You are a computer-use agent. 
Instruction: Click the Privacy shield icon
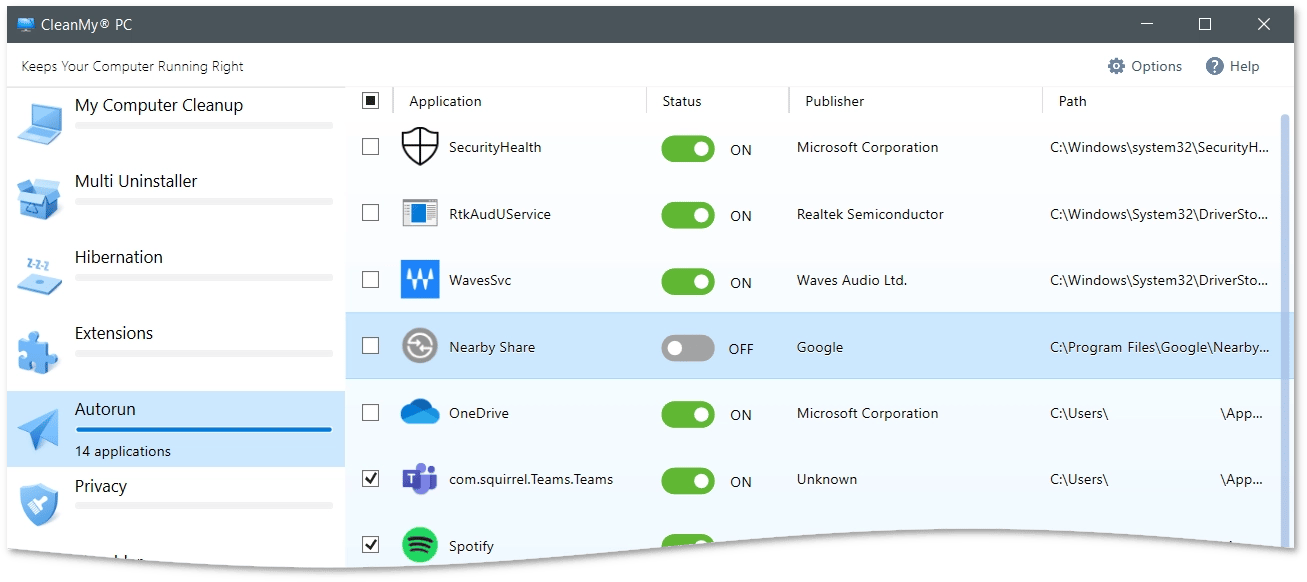click(40, 505)
